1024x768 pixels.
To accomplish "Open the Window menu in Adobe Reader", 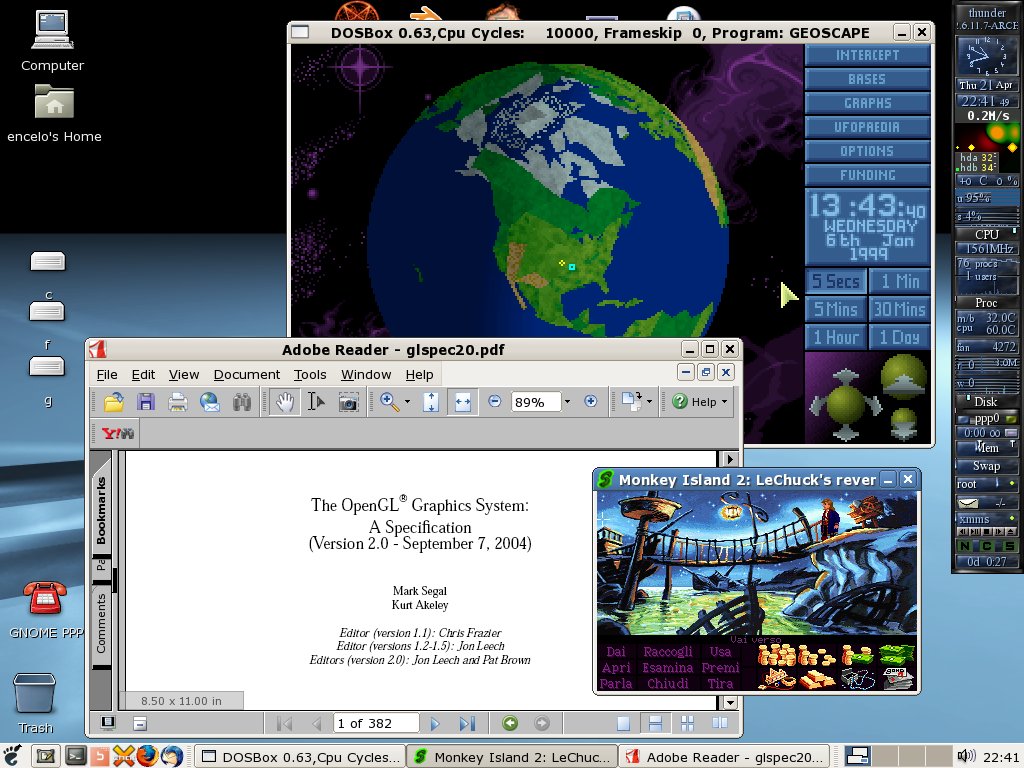I will (x=366, y=374).
